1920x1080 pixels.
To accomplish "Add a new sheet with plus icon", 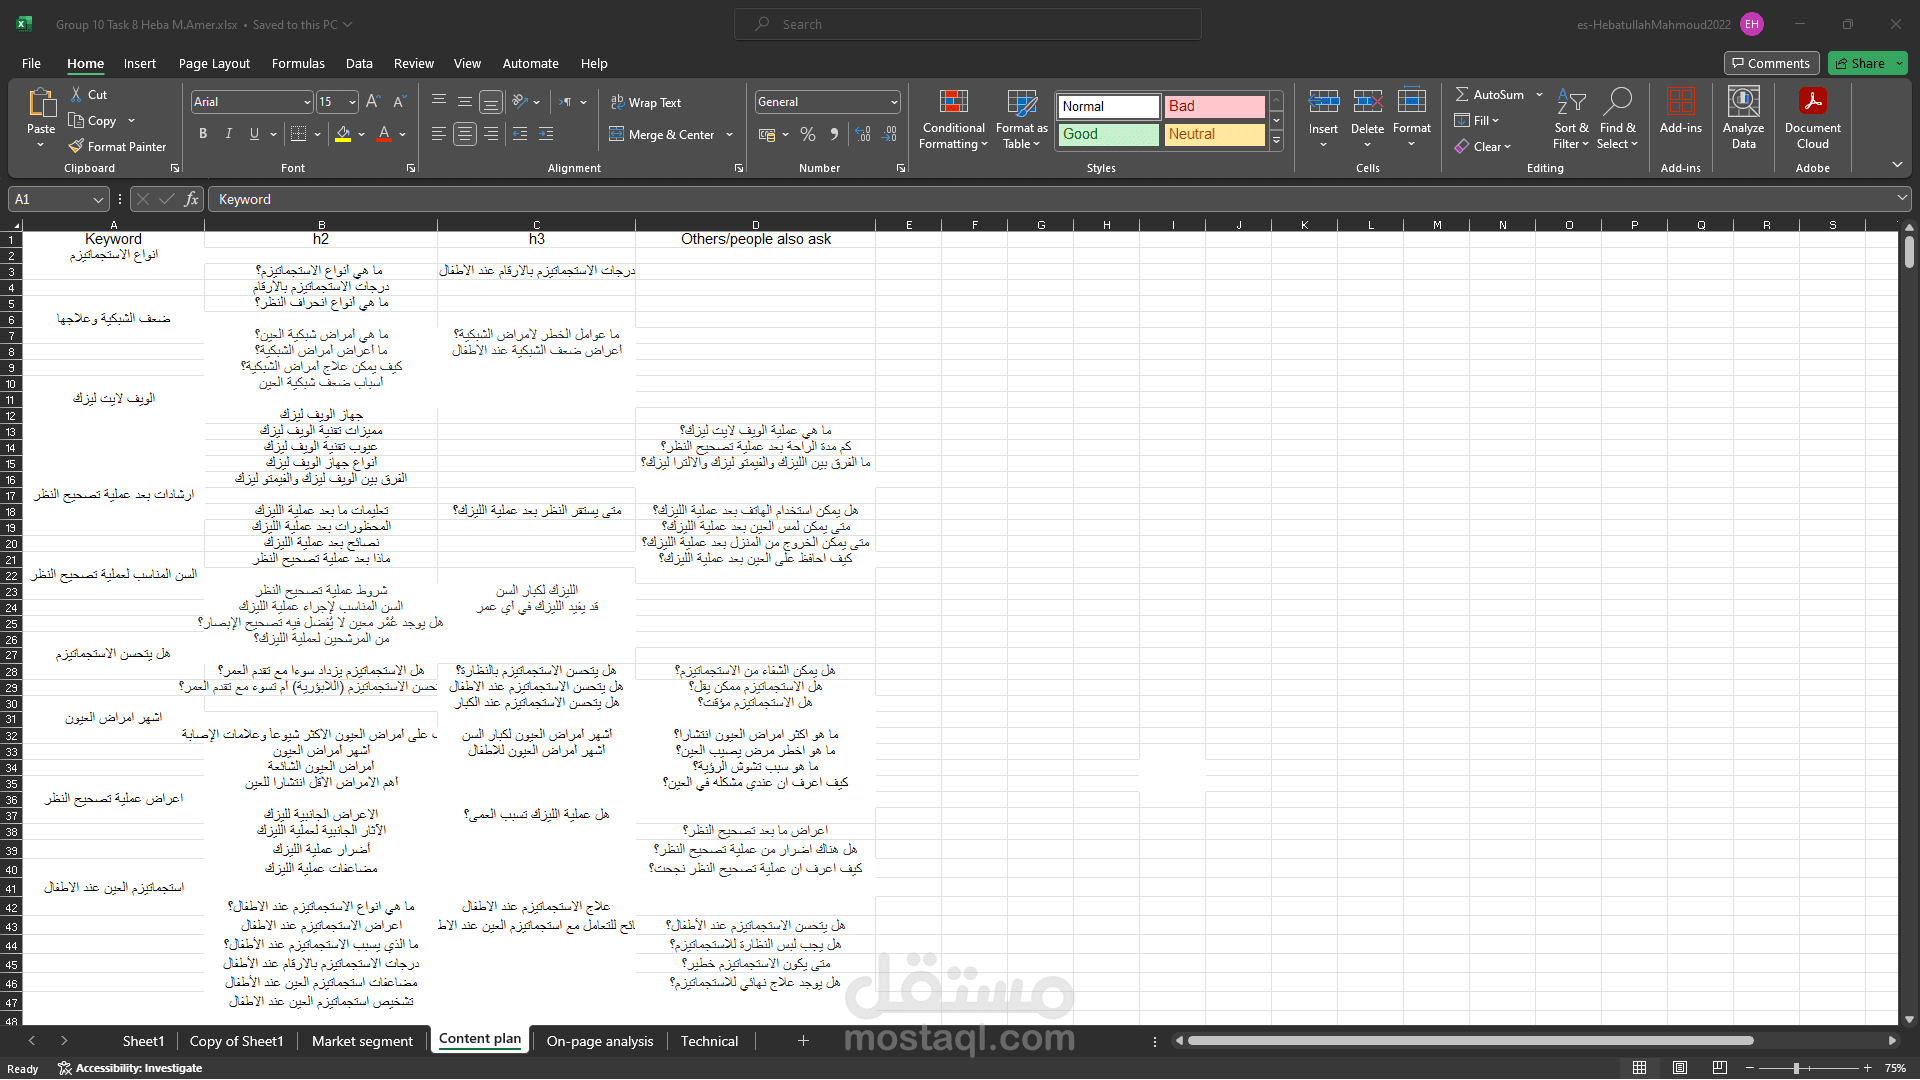I will 803,1041.
